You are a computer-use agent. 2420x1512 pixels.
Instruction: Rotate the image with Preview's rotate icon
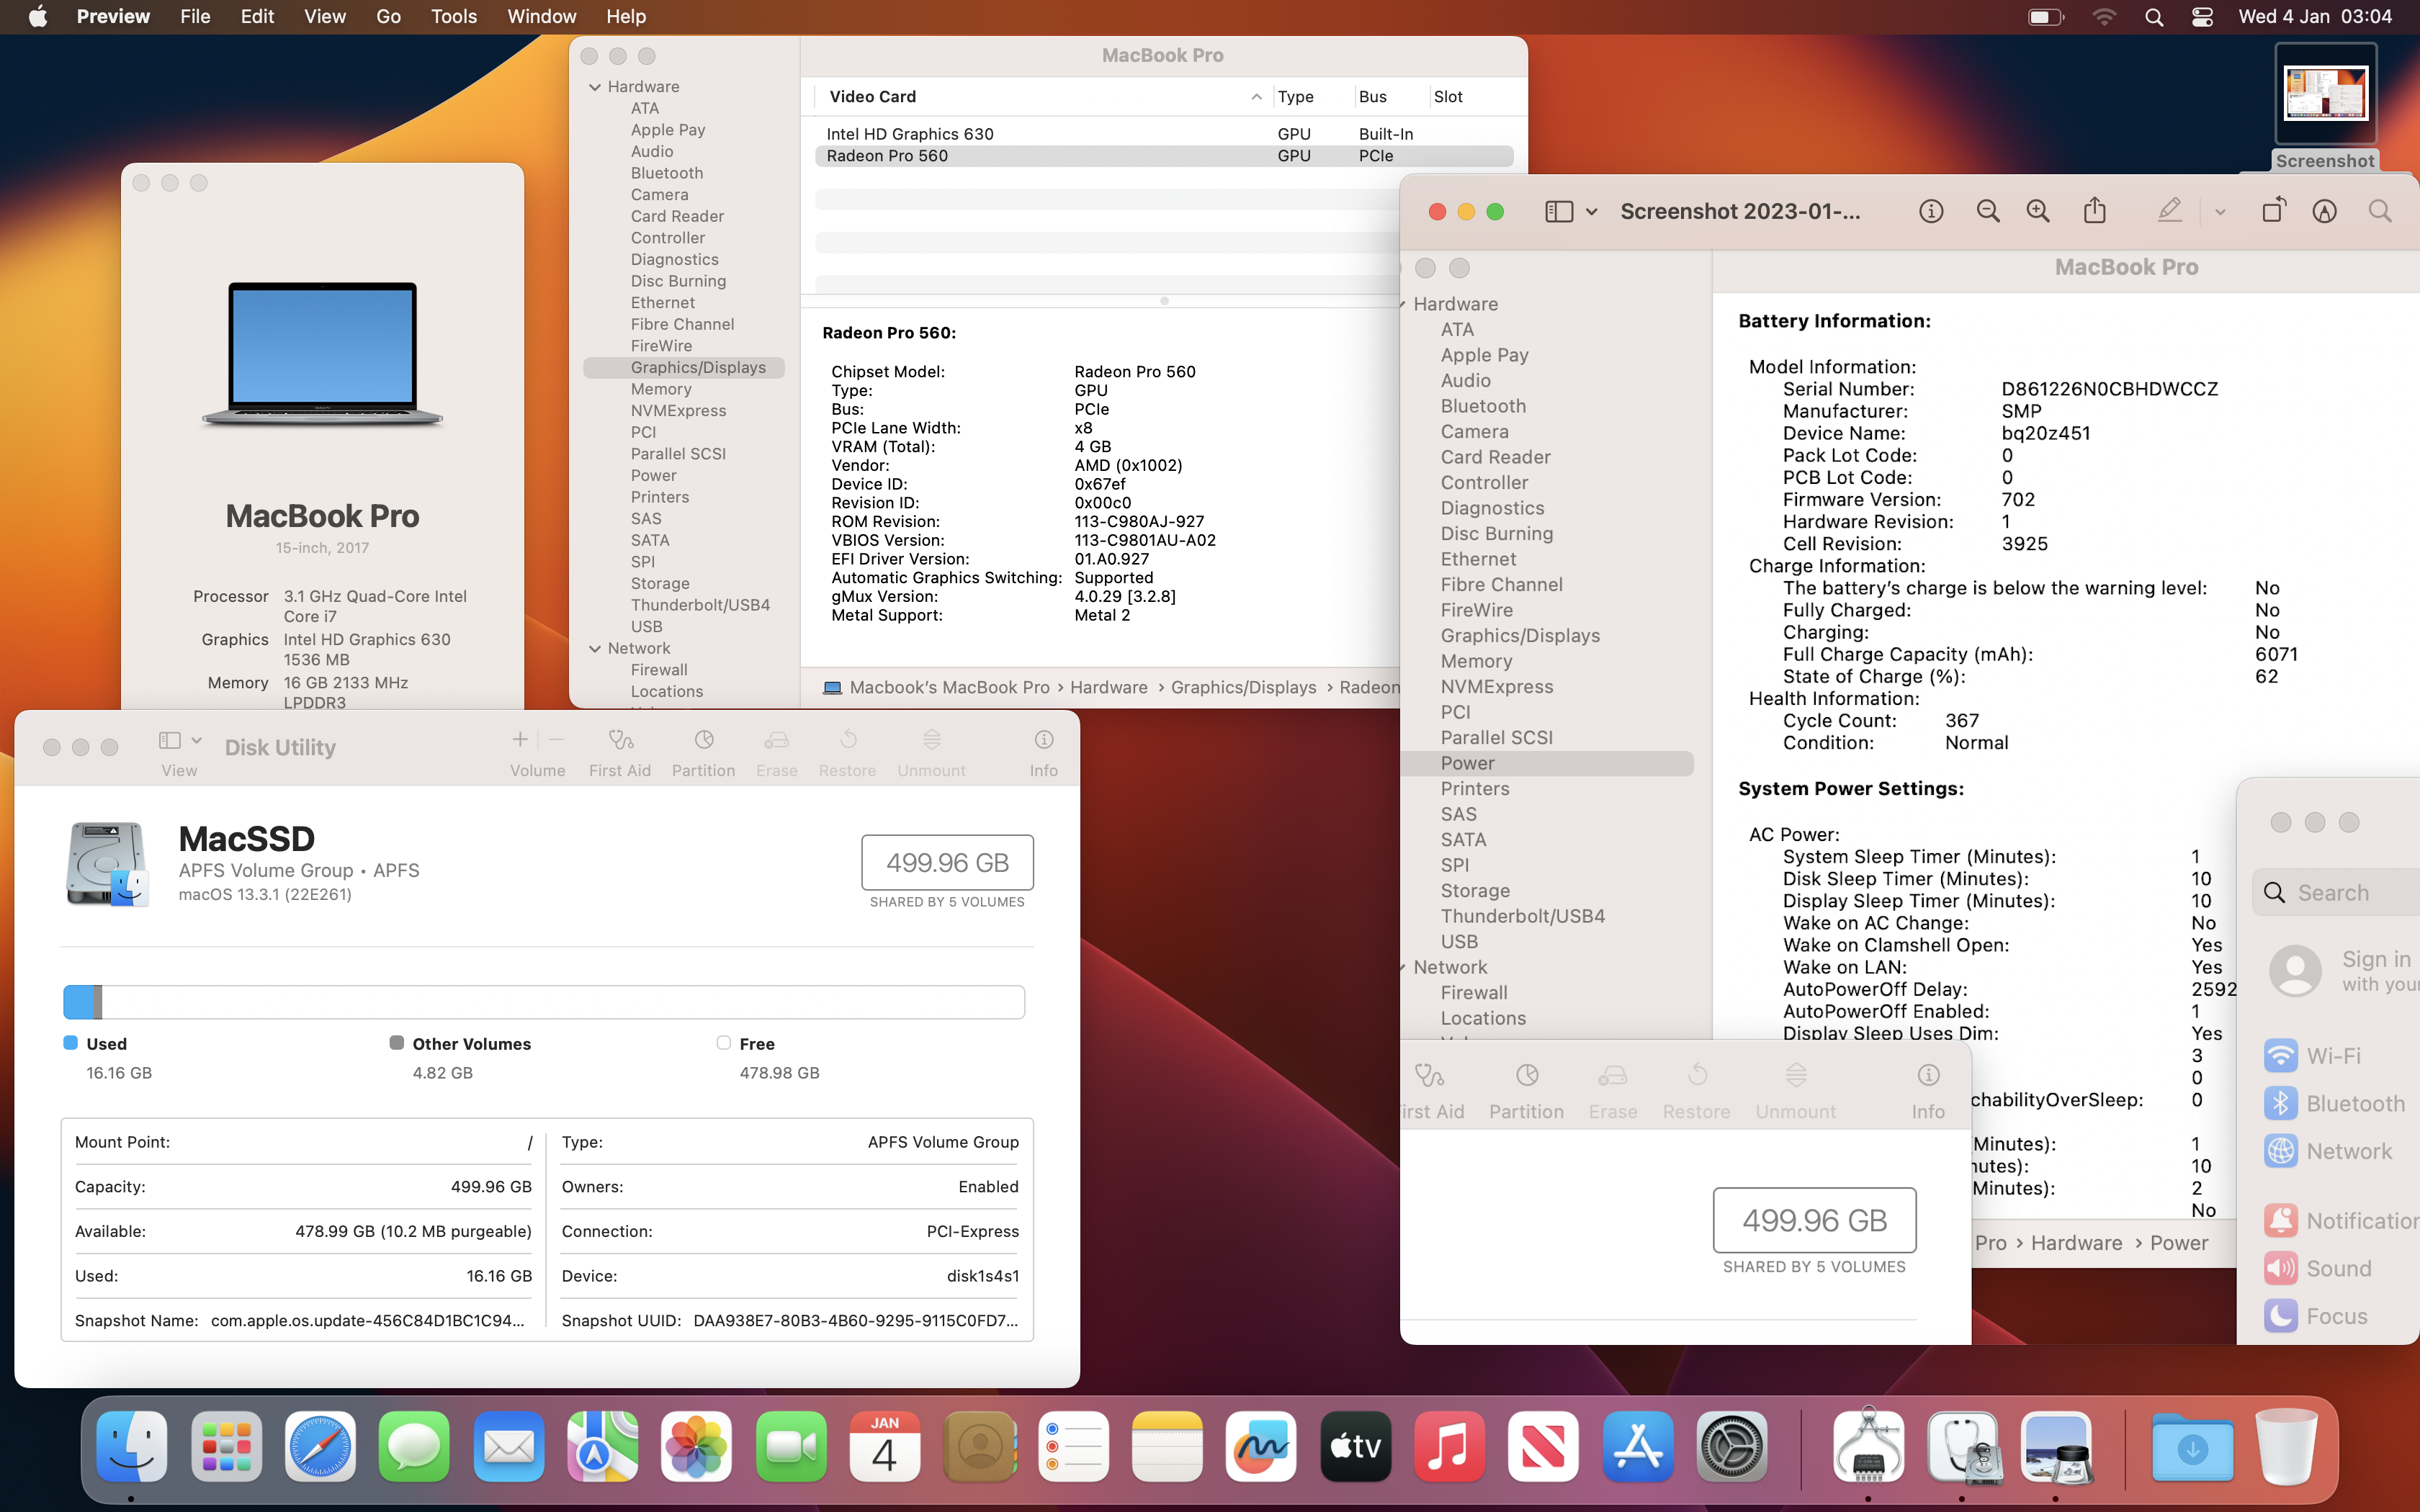coord(2273,210)
